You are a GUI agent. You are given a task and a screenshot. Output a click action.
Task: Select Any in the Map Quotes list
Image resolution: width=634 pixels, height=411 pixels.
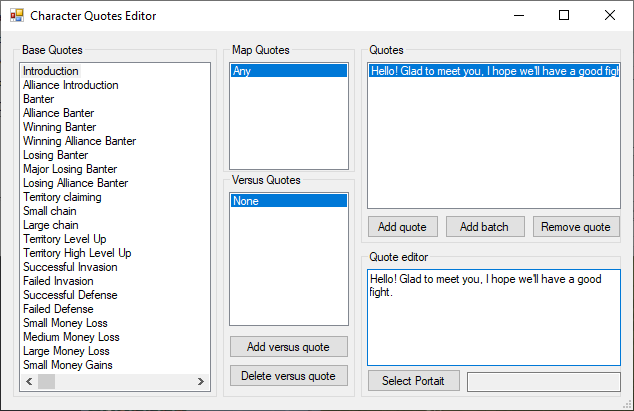(x=288, y=71)
